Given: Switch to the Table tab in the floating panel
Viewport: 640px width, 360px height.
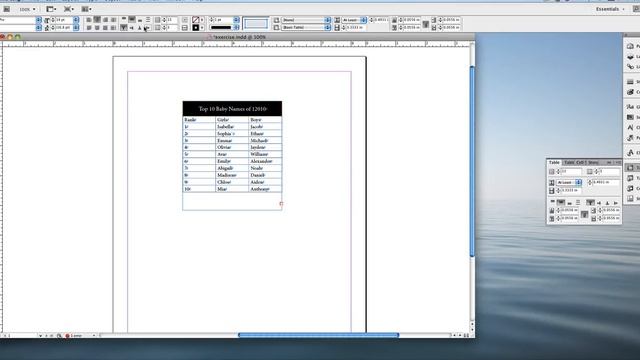Looking at the screenshot, I should coord(554,162).
